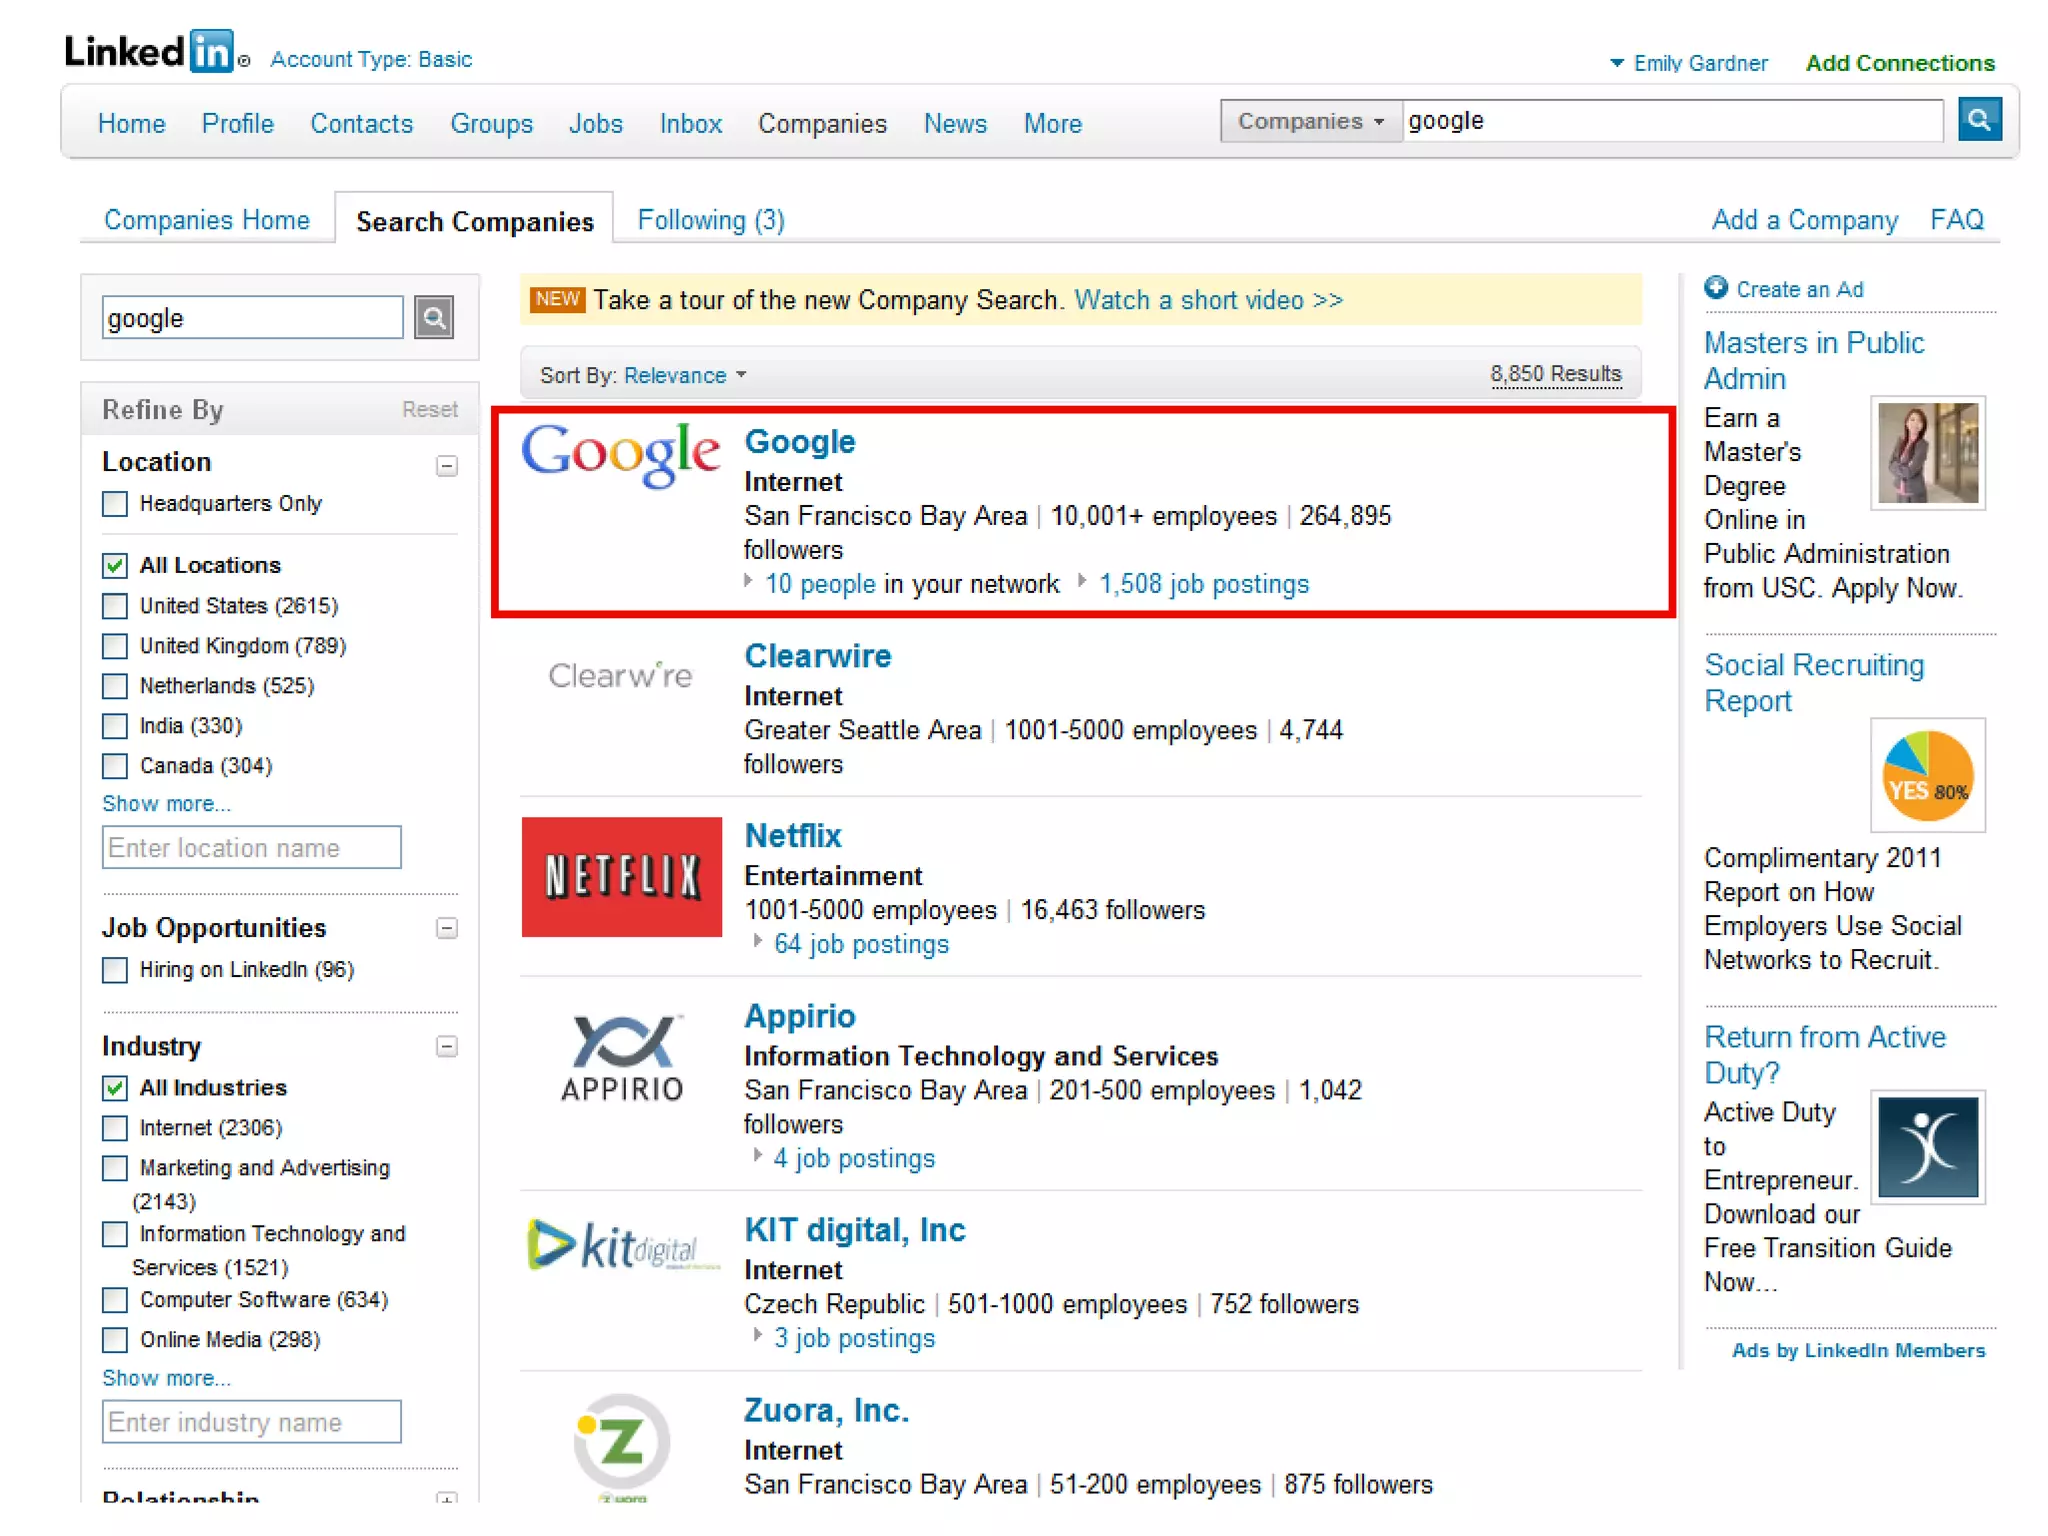Enable the Headquarters Only checkbox
2048x1536 pixels.
pos(116,503)
